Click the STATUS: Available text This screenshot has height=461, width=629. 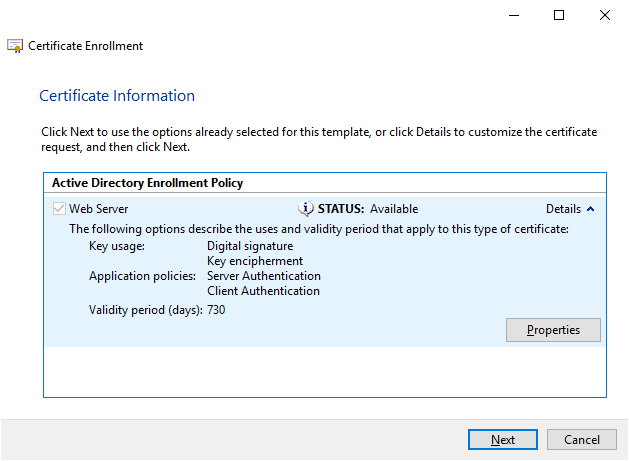368,209
